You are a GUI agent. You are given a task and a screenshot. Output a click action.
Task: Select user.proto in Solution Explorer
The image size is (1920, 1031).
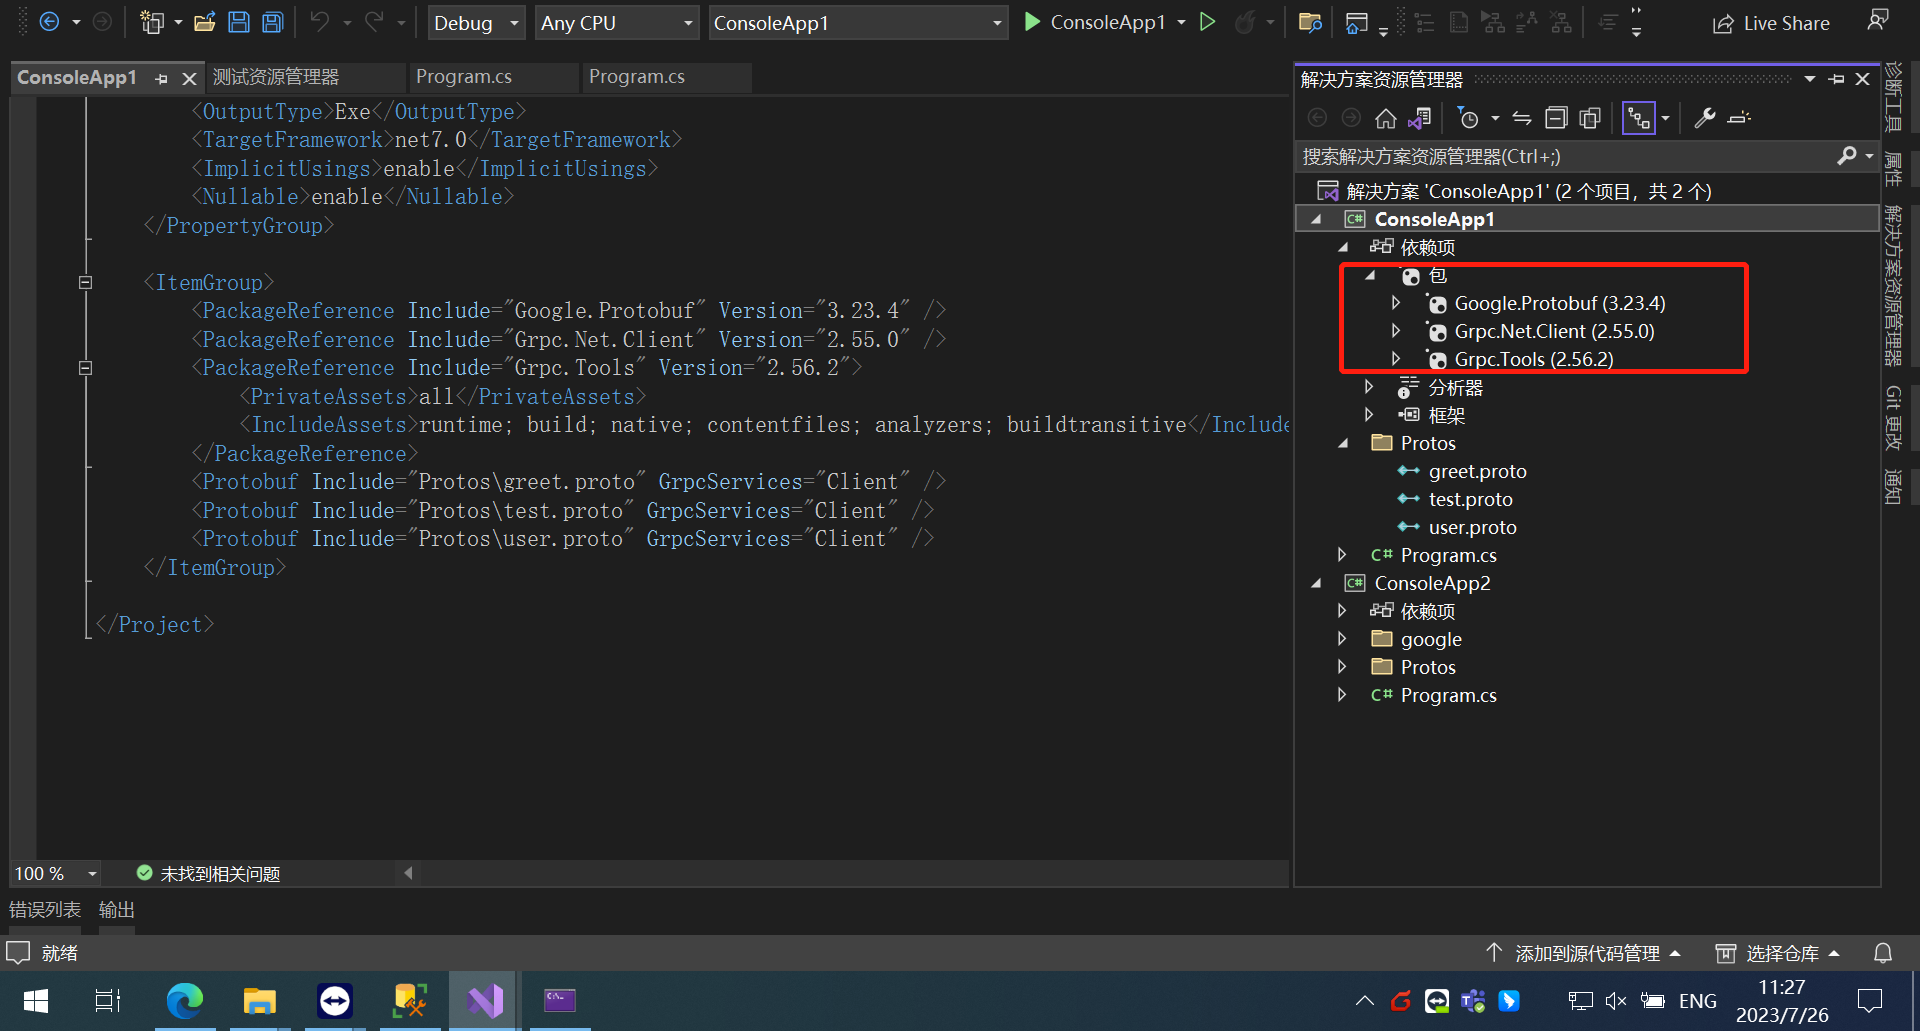tap(1472, 527)
